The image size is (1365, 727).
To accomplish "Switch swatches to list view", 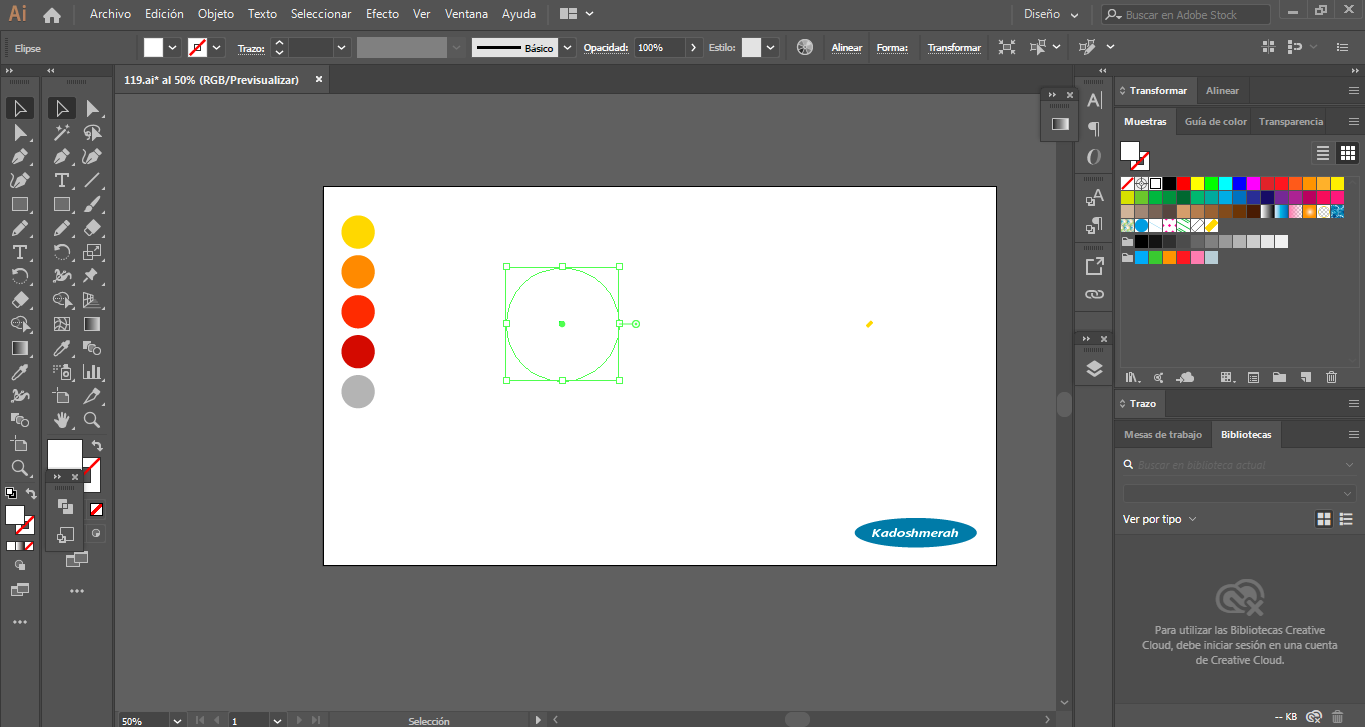I will [x=1323, y=153].
